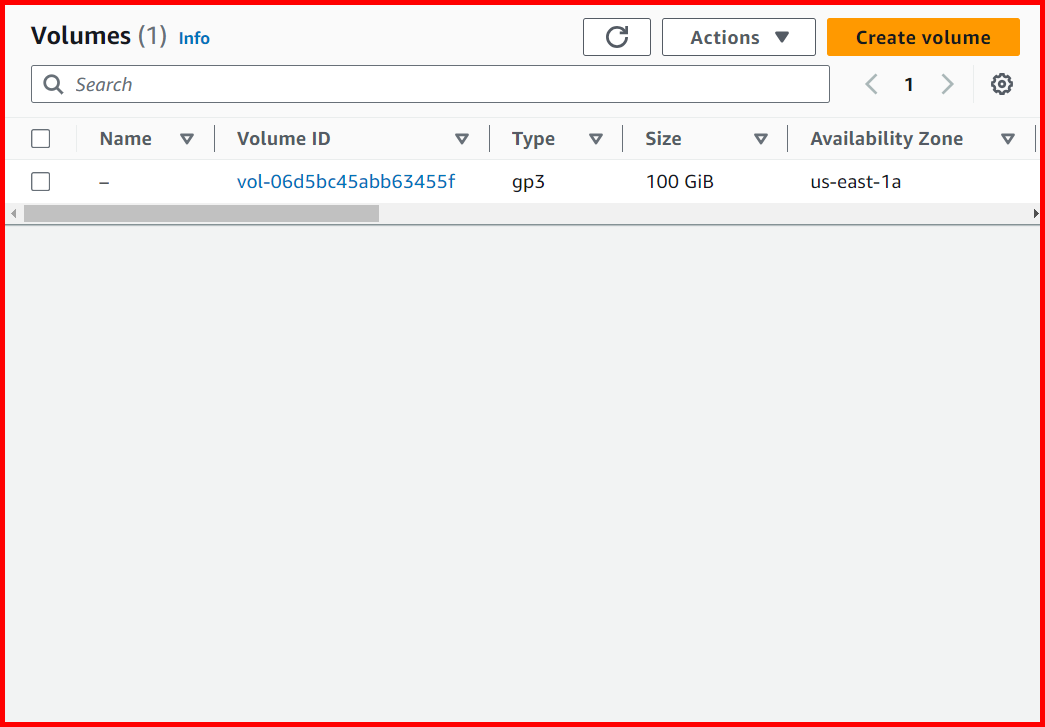
Task: Select page 1 in pagination
Action: (x=909, y=84)
